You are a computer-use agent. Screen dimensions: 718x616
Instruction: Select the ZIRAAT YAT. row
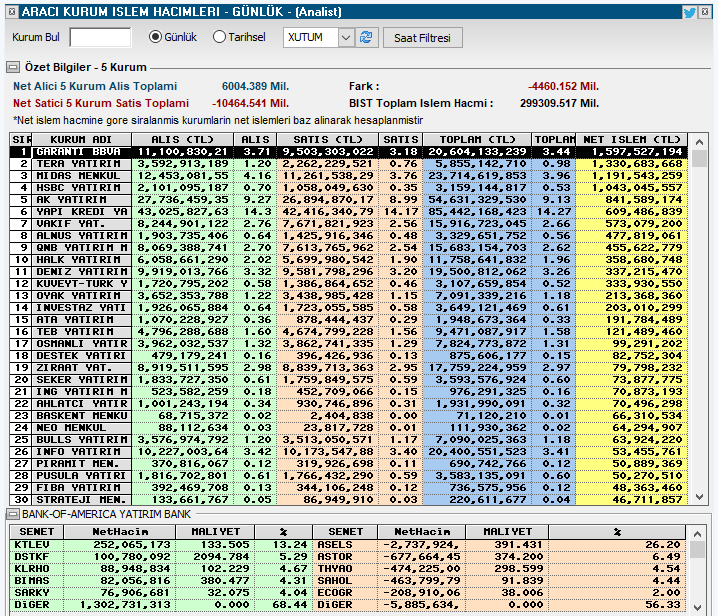348,368
